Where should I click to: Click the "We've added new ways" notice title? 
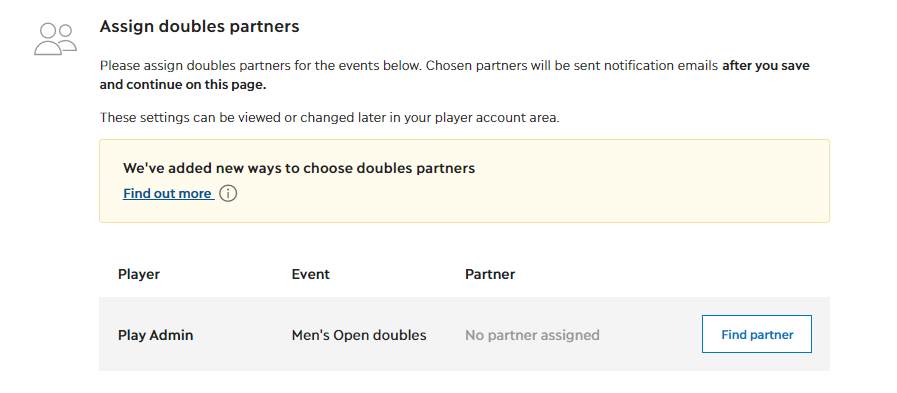coord(299,168)
